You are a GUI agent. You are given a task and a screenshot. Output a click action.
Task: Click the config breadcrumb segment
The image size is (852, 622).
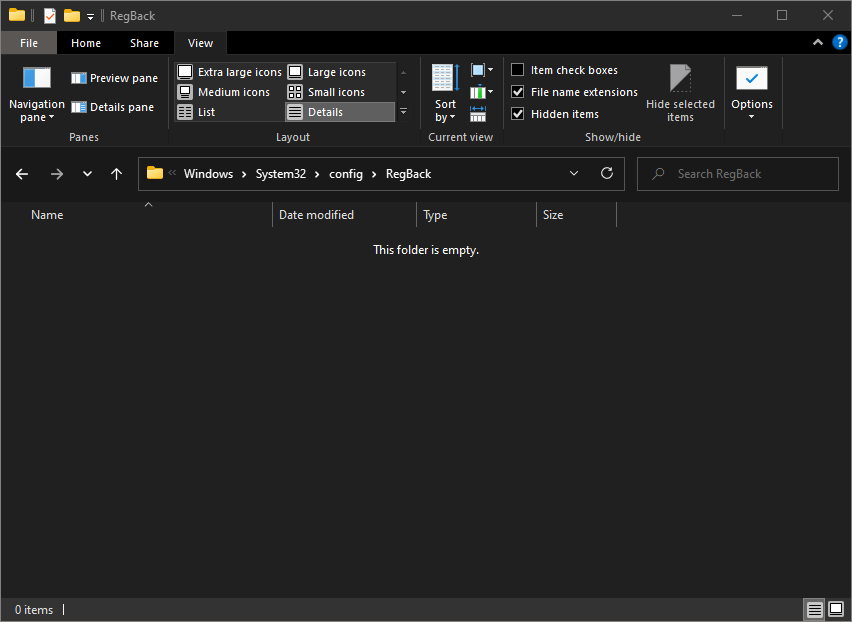346,174
